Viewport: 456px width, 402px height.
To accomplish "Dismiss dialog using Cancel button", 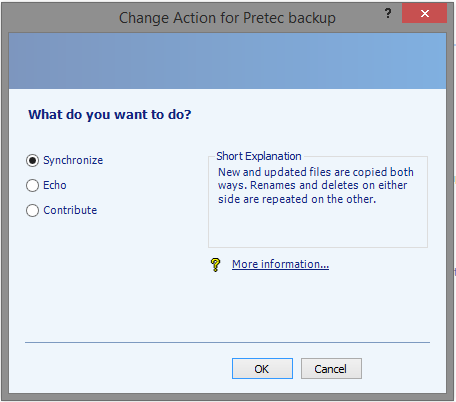I will tap(331, 369).
